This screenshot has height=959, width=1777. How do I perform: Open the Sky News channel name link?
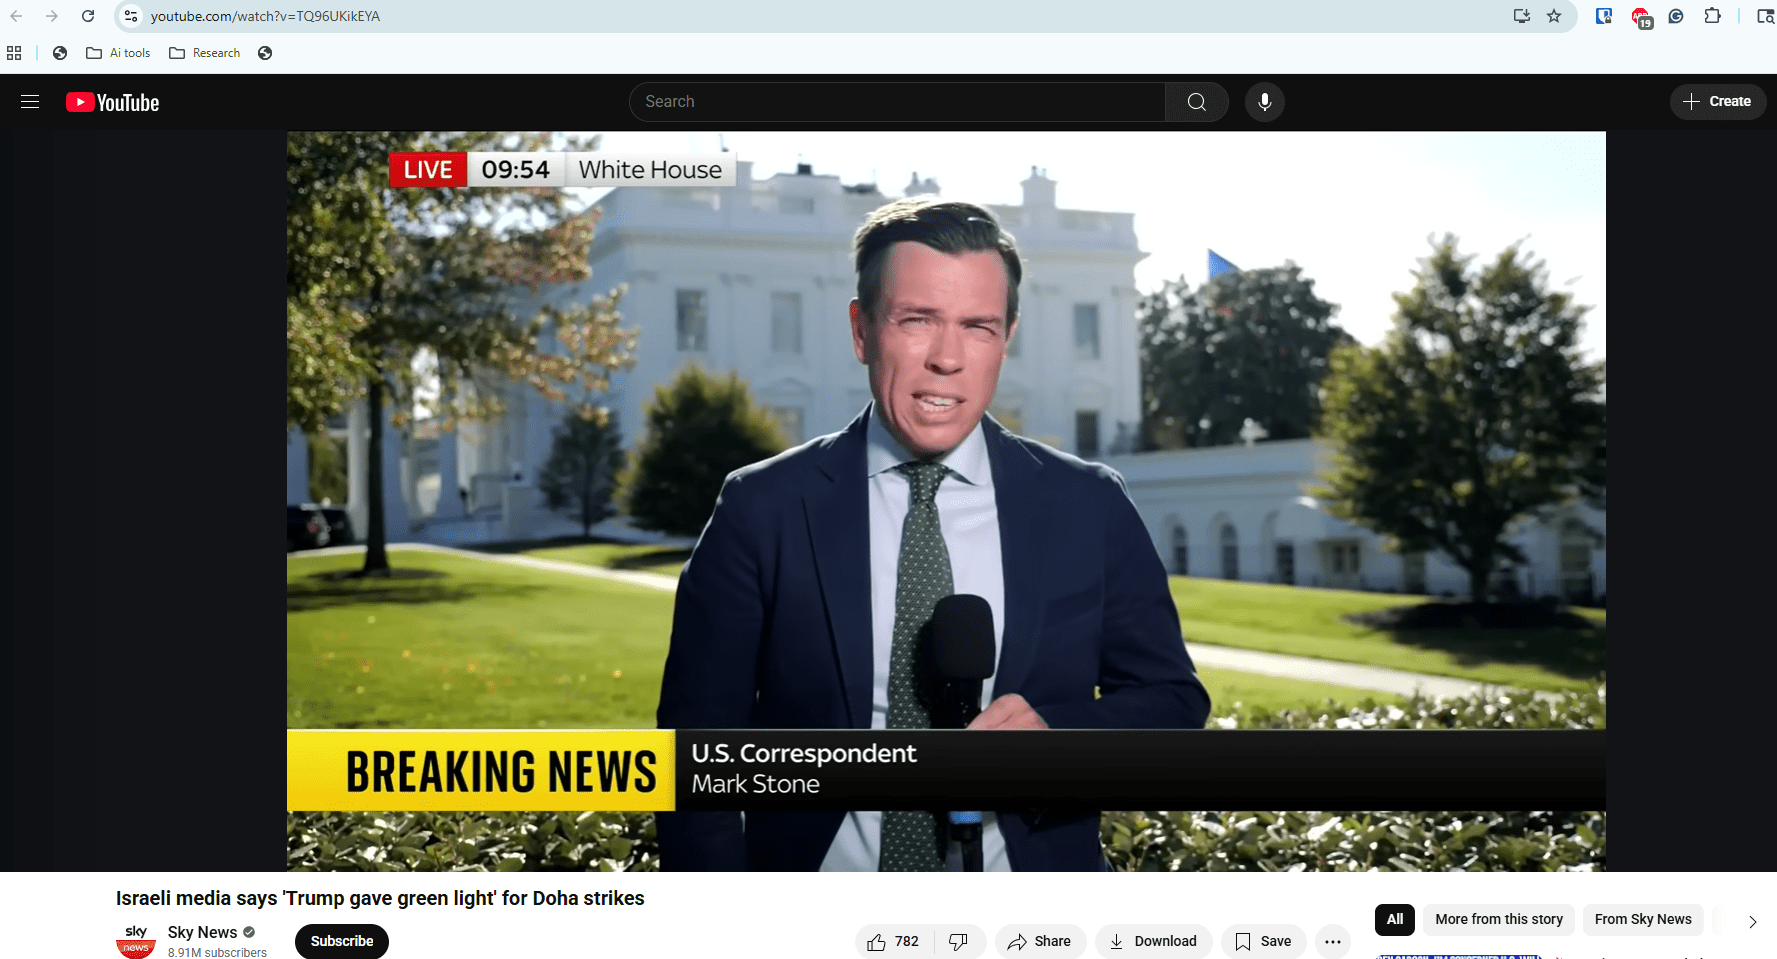point(202,932)
